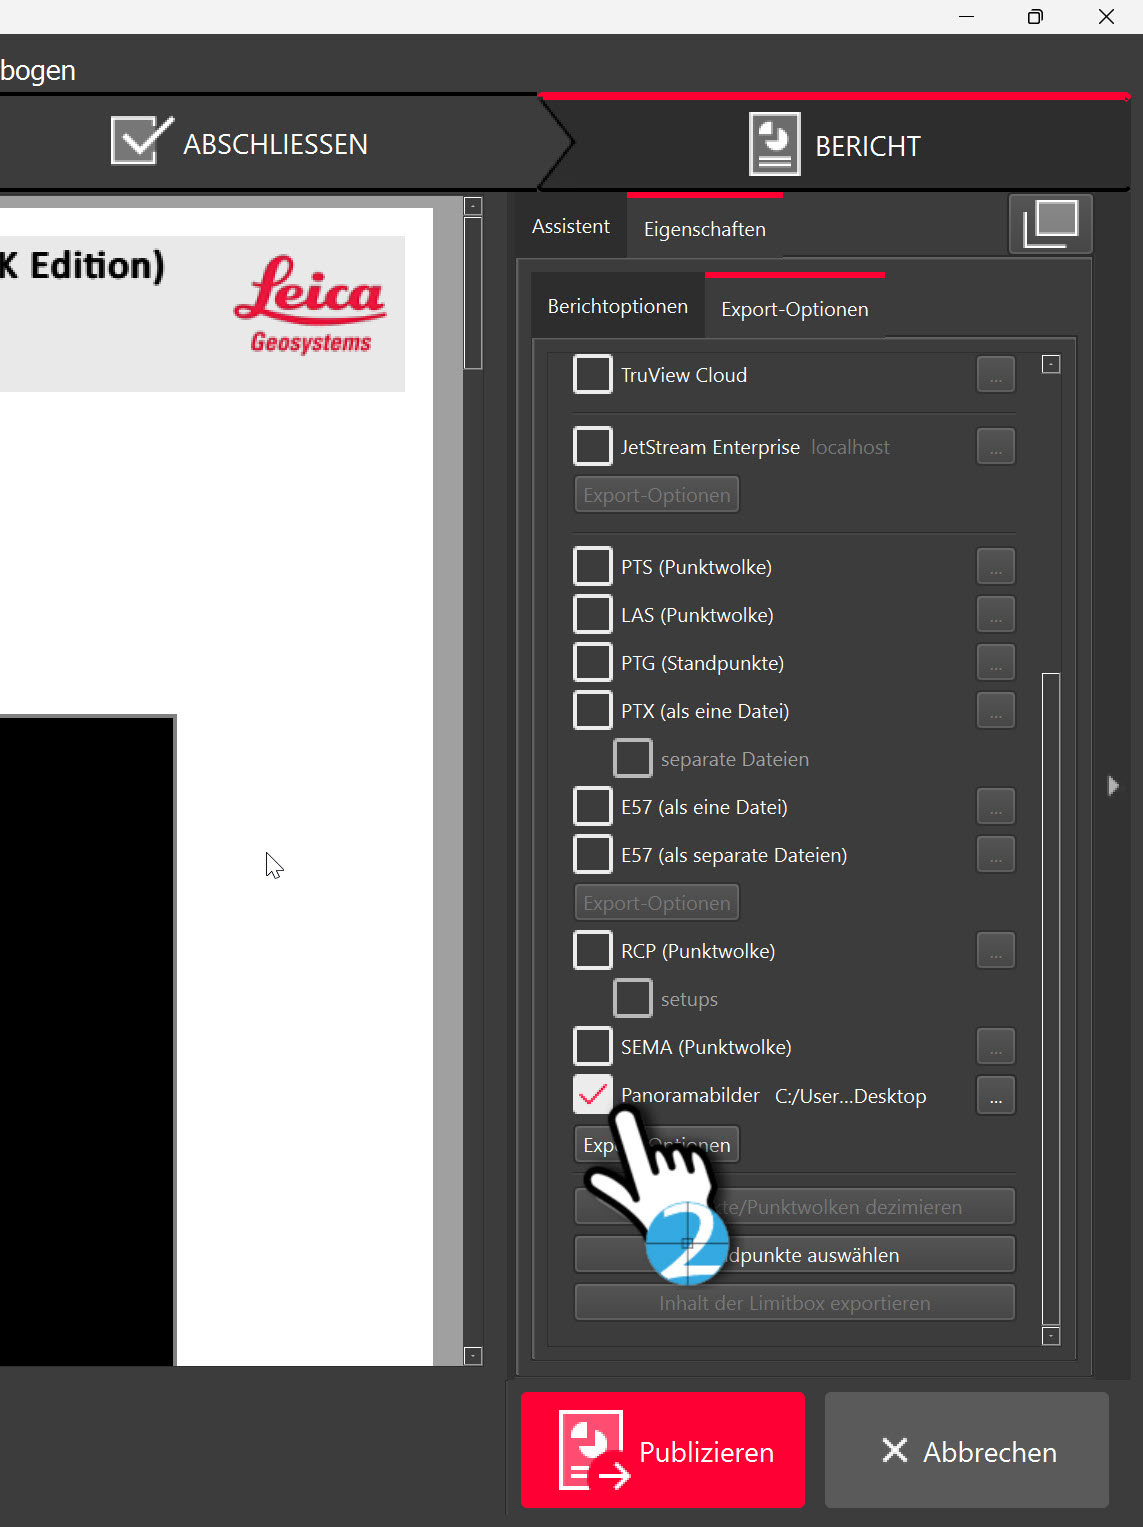Click Export-Optionen button under E57 options
Image resolution: width=1143 pixels, height=1527 pixels.
pos(657,903)
